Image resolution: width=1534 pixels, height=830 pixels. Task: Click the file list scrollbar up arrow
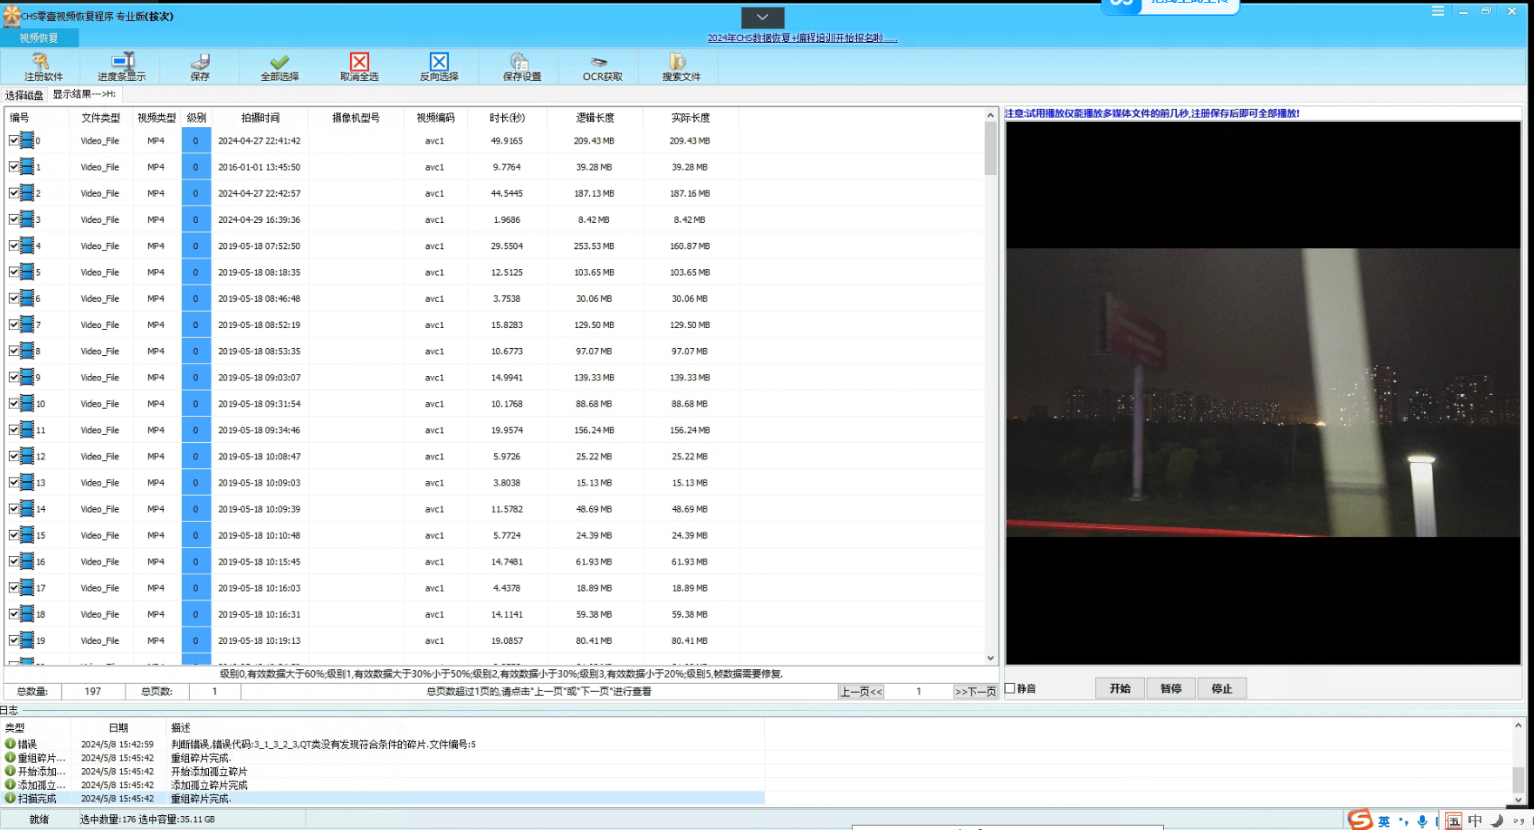point(991,114)
